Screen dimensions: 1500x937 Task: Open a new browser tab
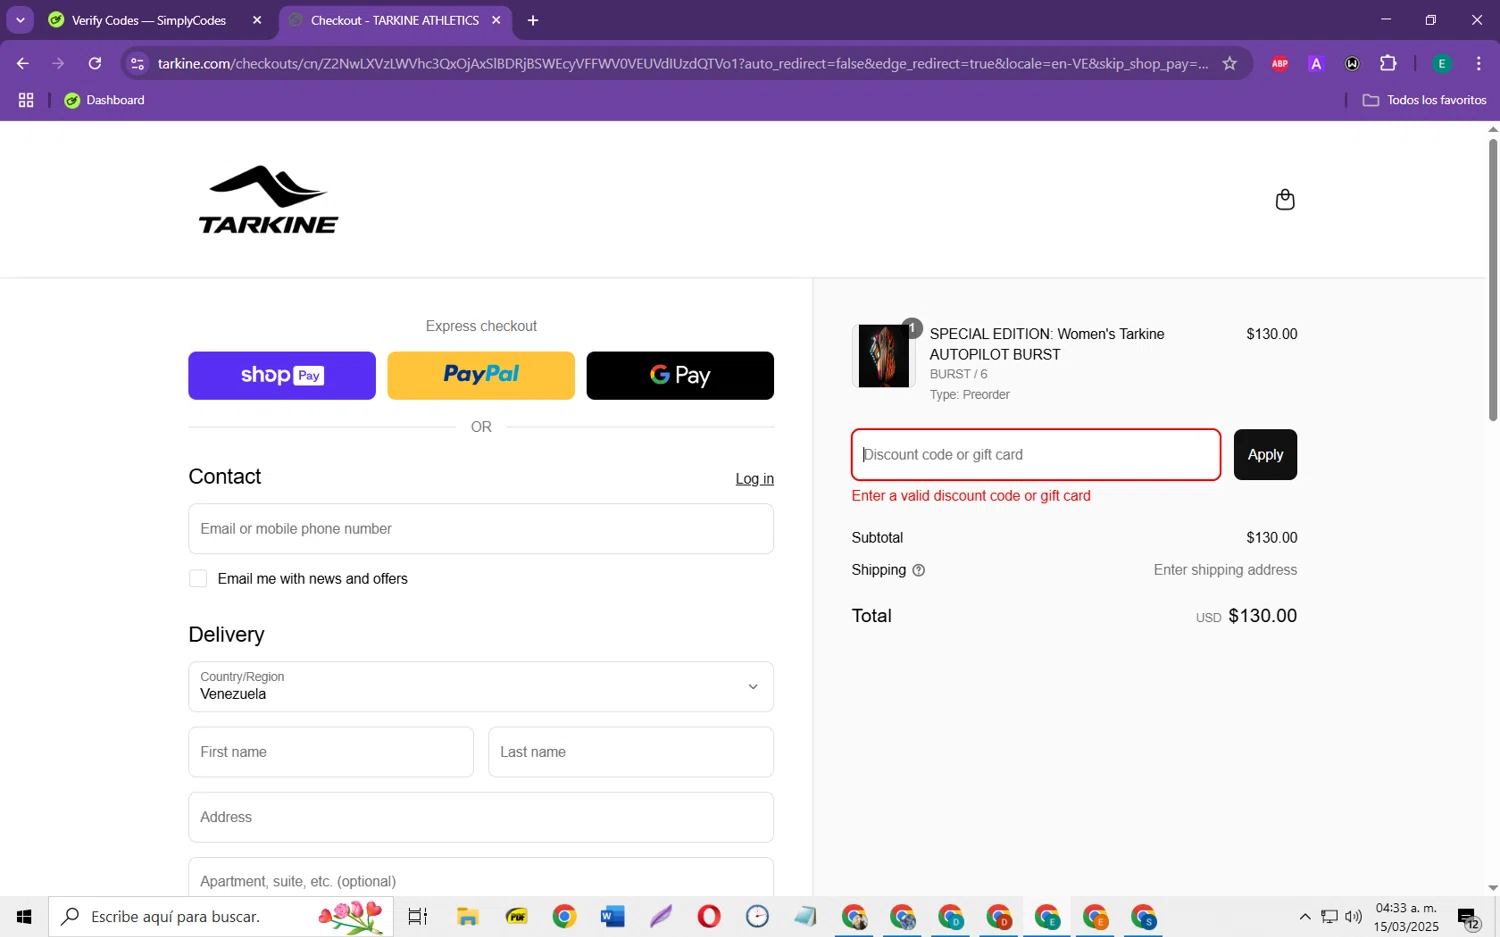(x=533, y=20)
